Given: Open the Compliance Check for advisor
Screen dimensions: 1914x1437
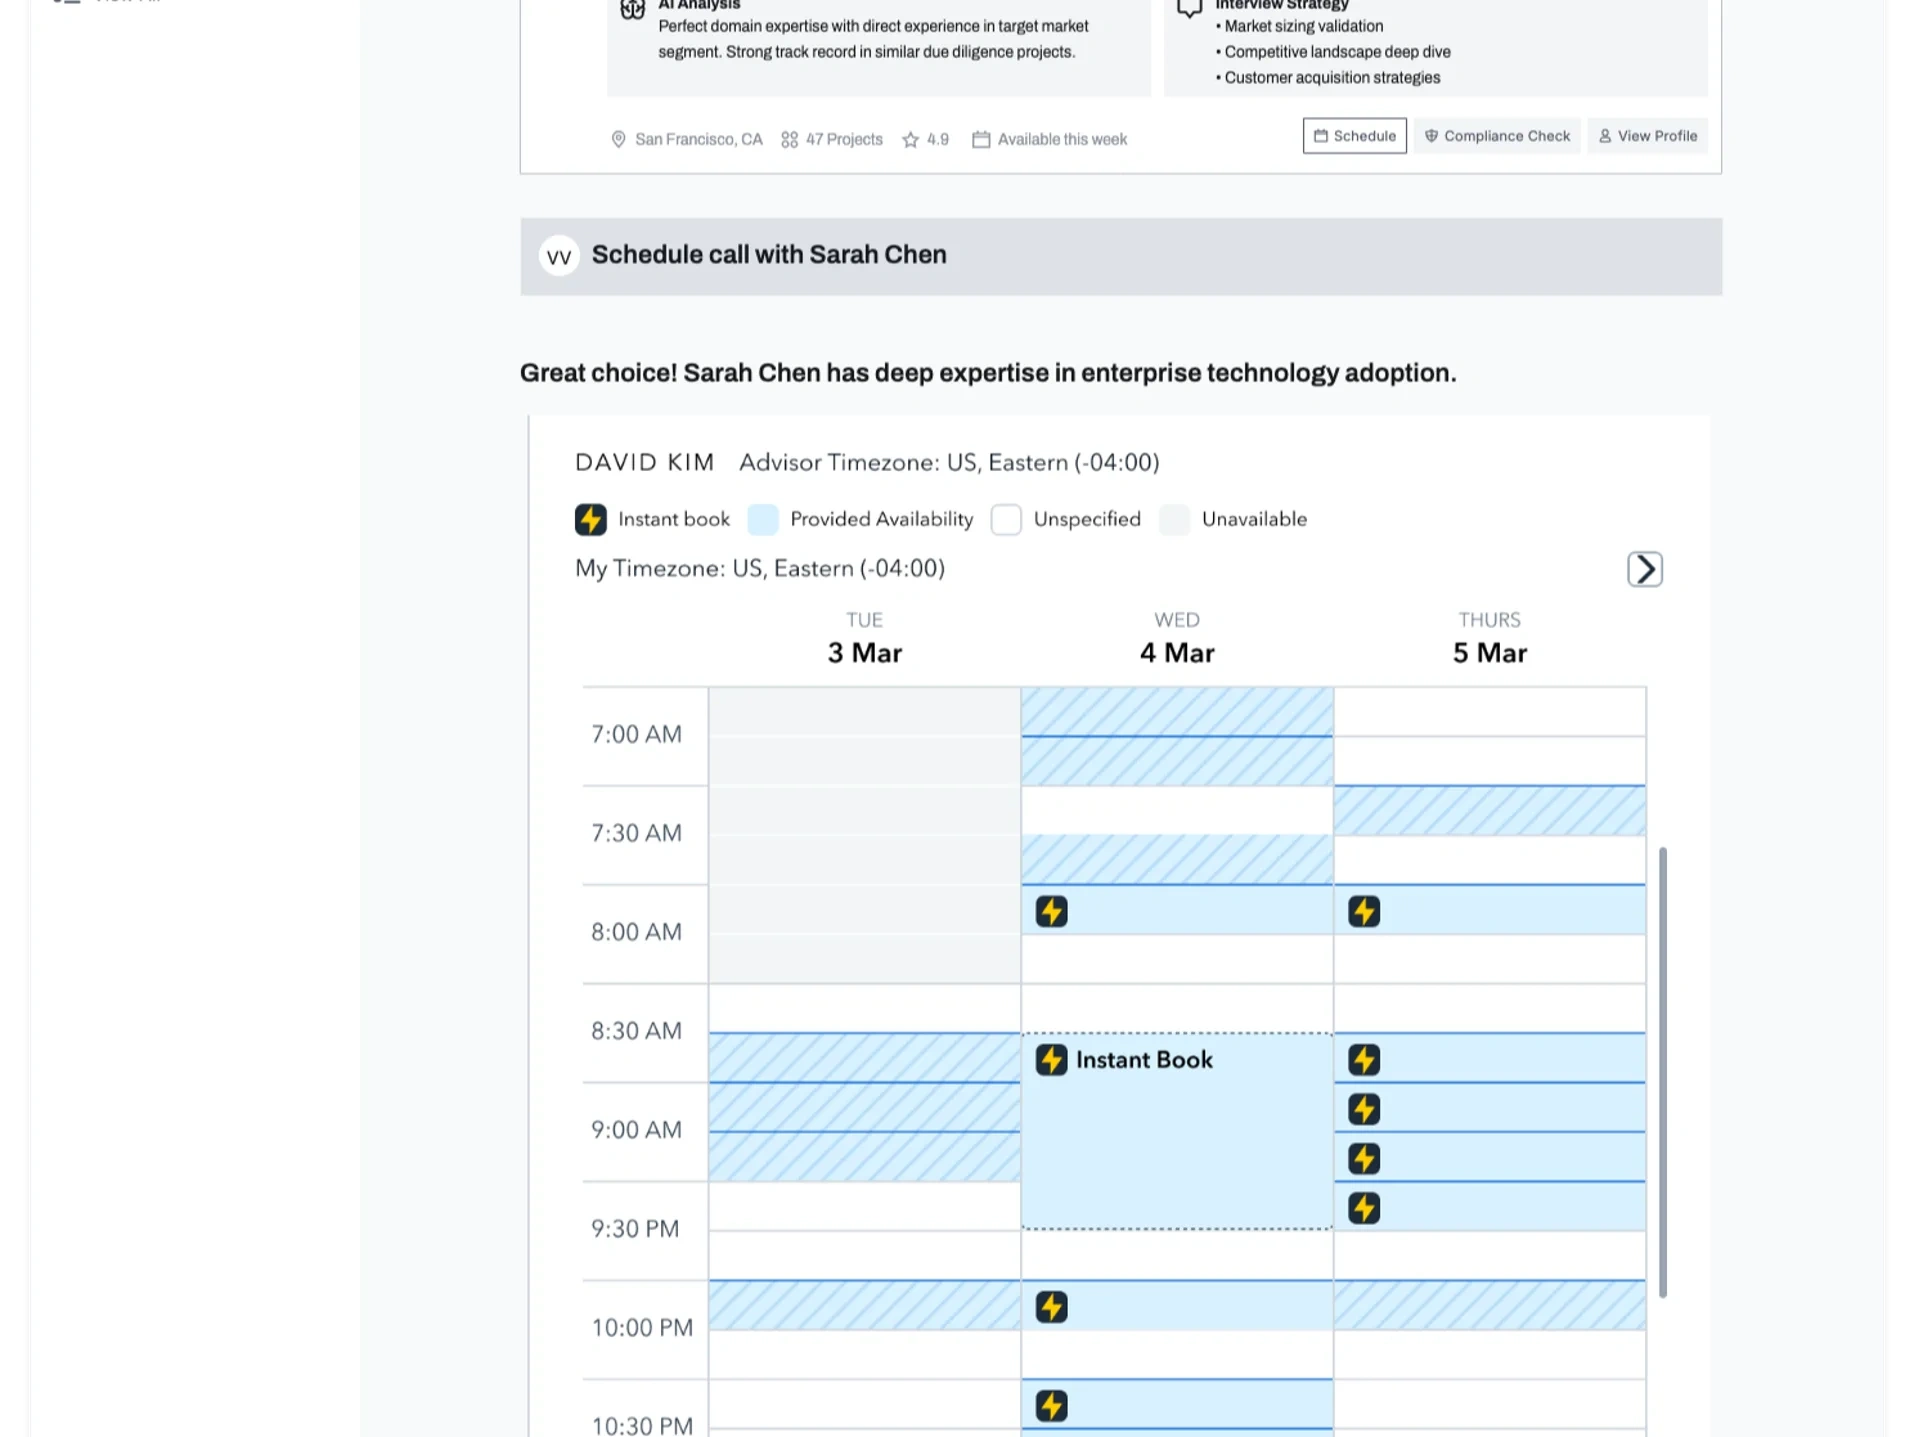Looking at the screenshot, I should pyautogui.click(x=1497, y=136).
